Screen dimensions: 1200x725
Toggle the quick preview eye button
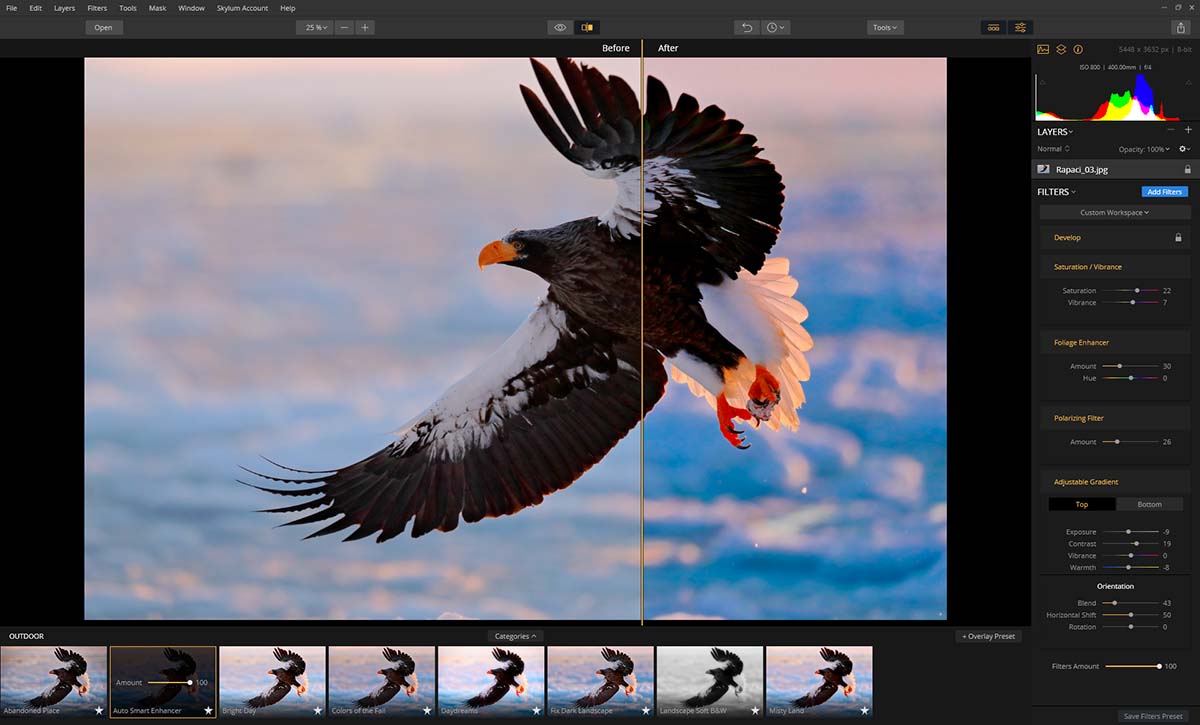click(x=560, y=27)
